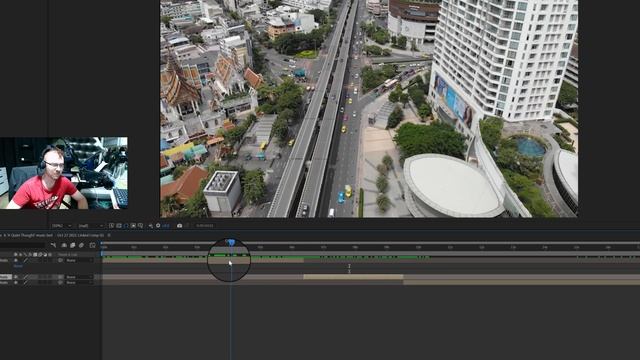Click the time navigator start handle above the ruler
This screenshot has height=360, width=640.
tap(102, 243)
